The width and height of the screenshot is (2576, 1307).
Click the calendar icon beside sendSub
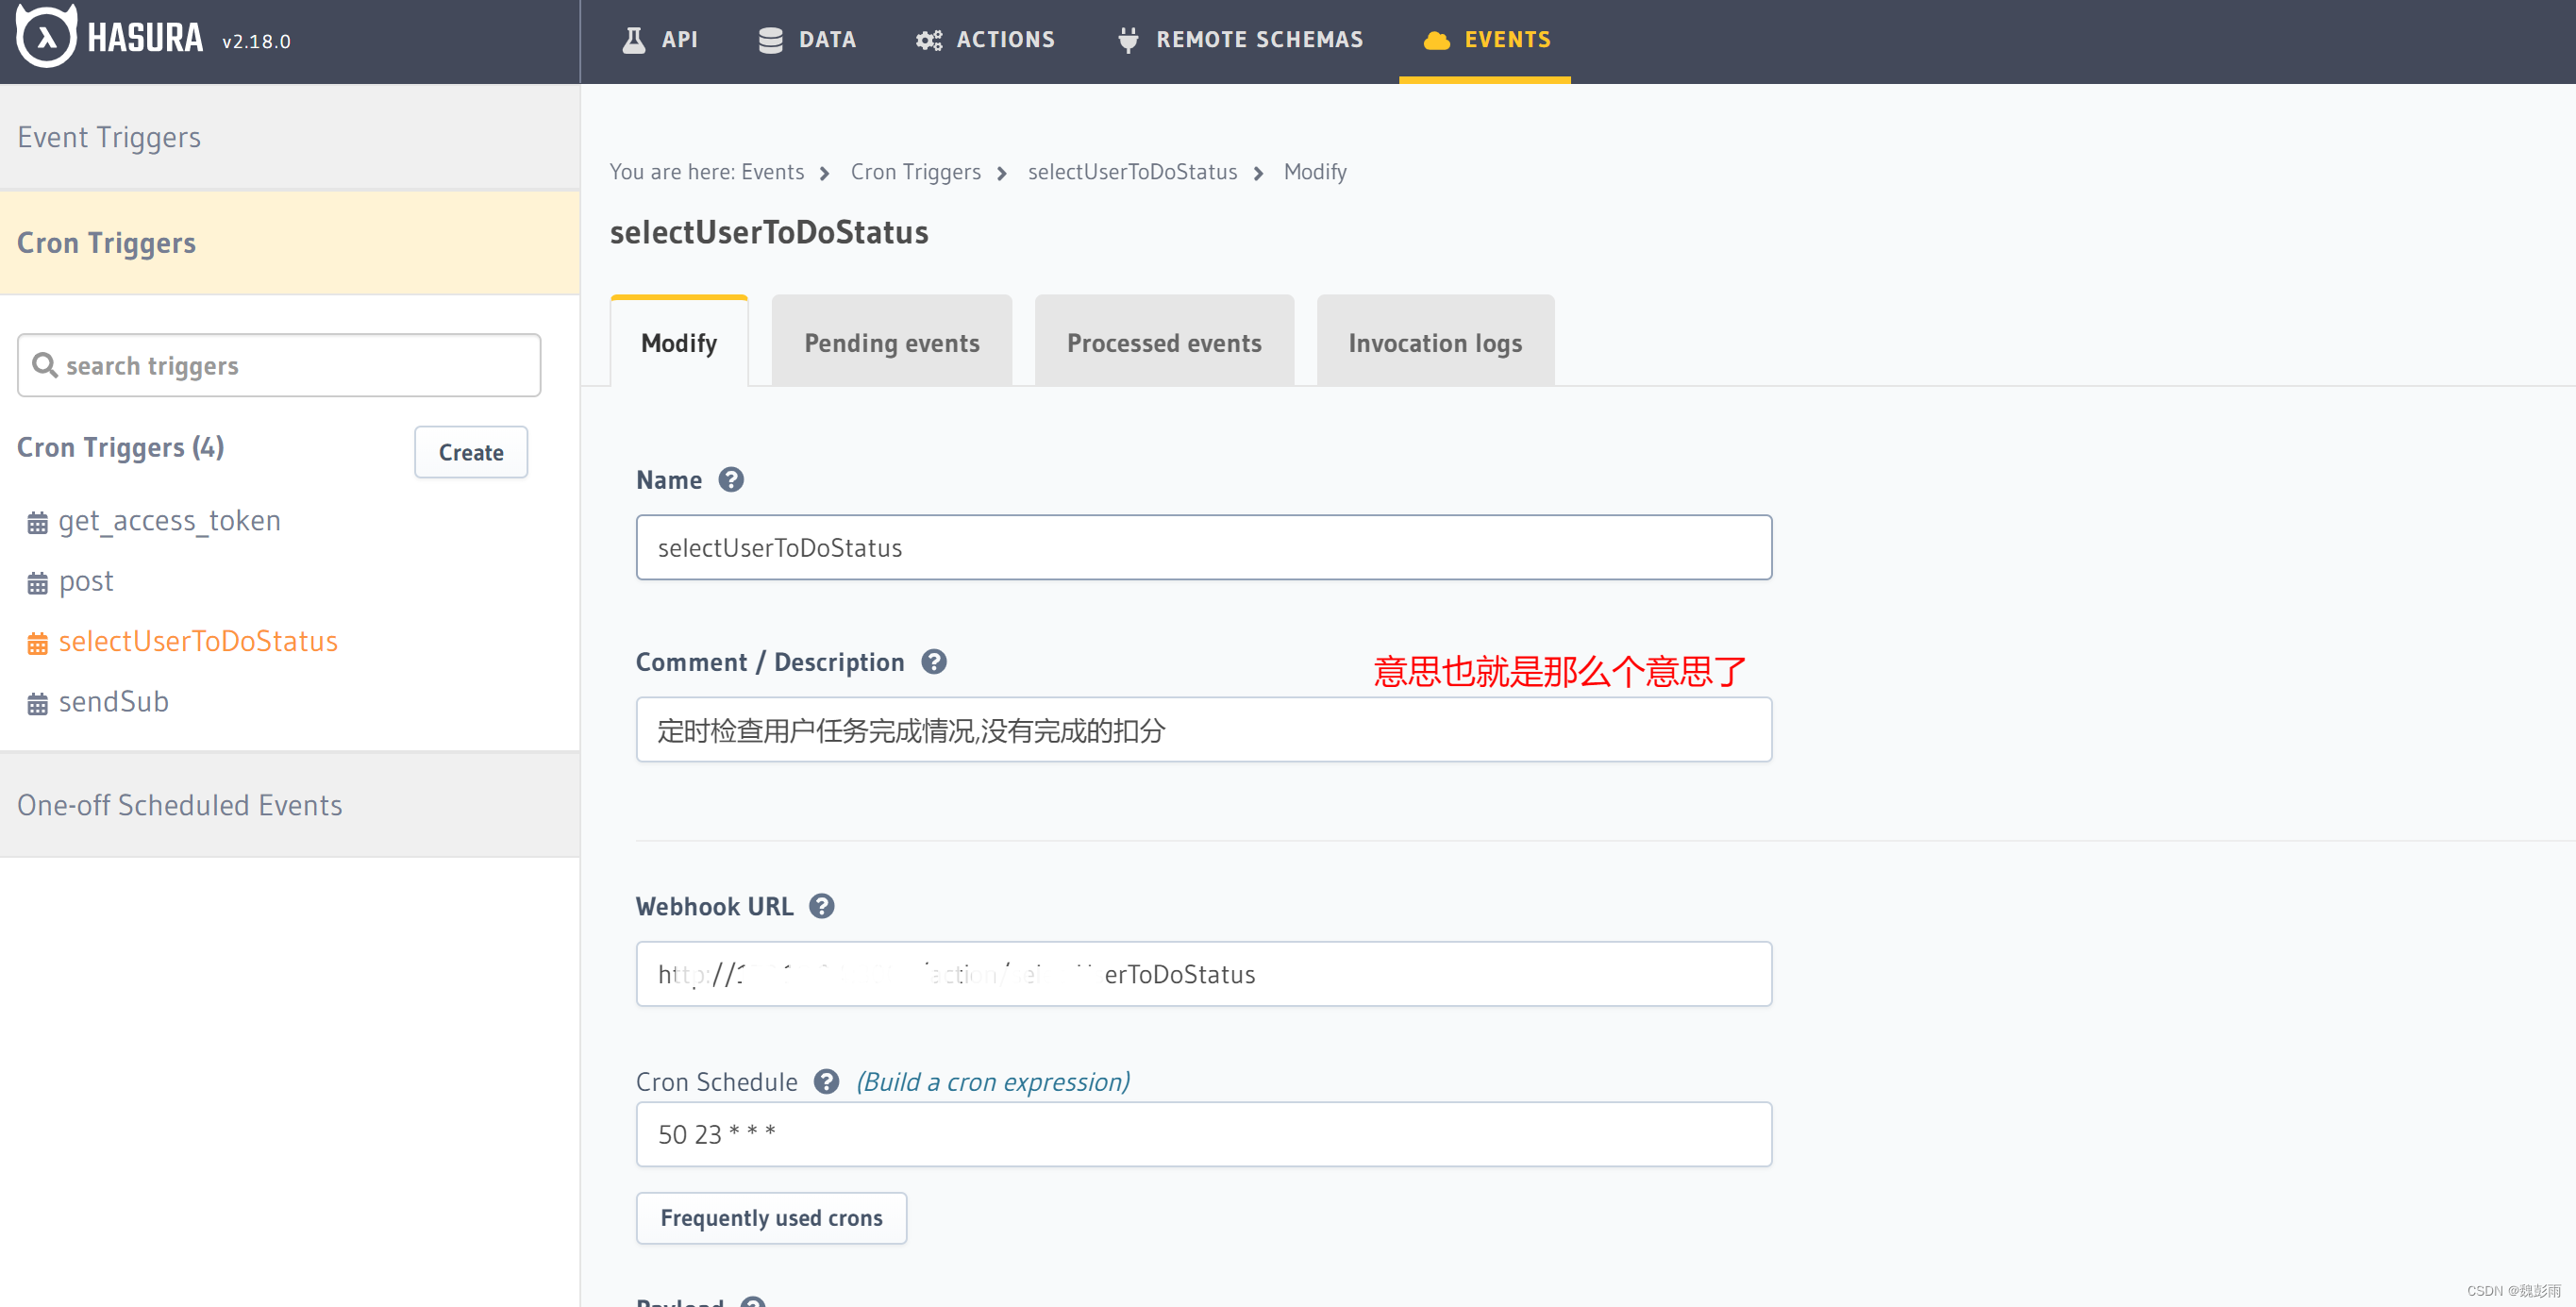tap(38, 704)
